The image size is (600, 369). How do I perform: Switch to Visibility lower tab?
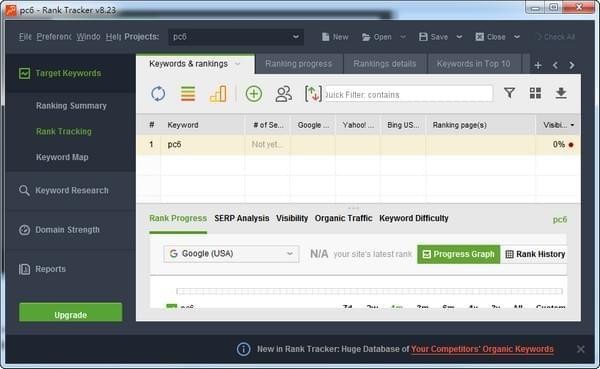point(292,218)
